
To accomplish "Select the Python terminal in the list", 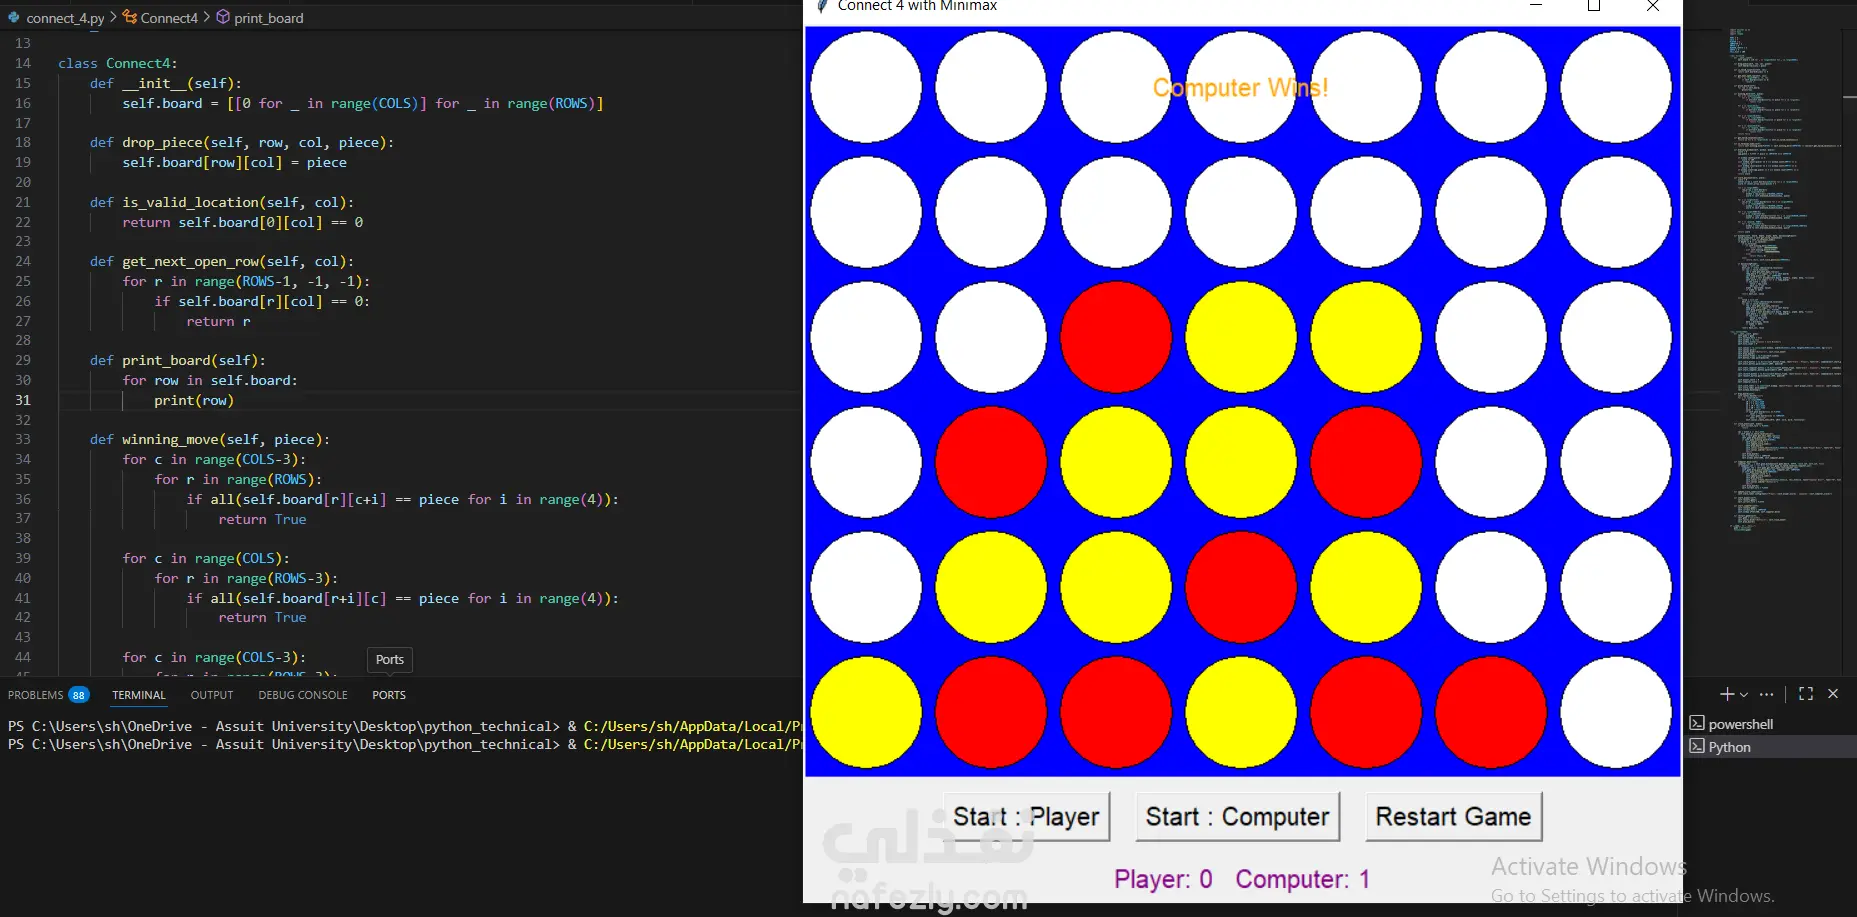I will pyautogui.click(x=1770, y=747).
